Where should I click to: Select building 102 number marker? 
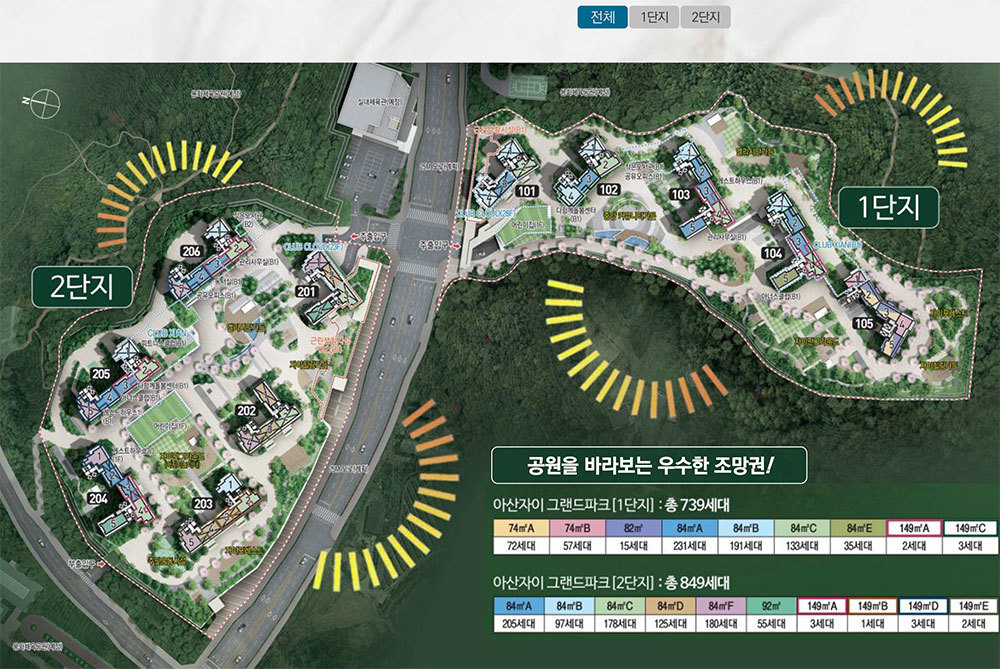(x=608, y=189)
